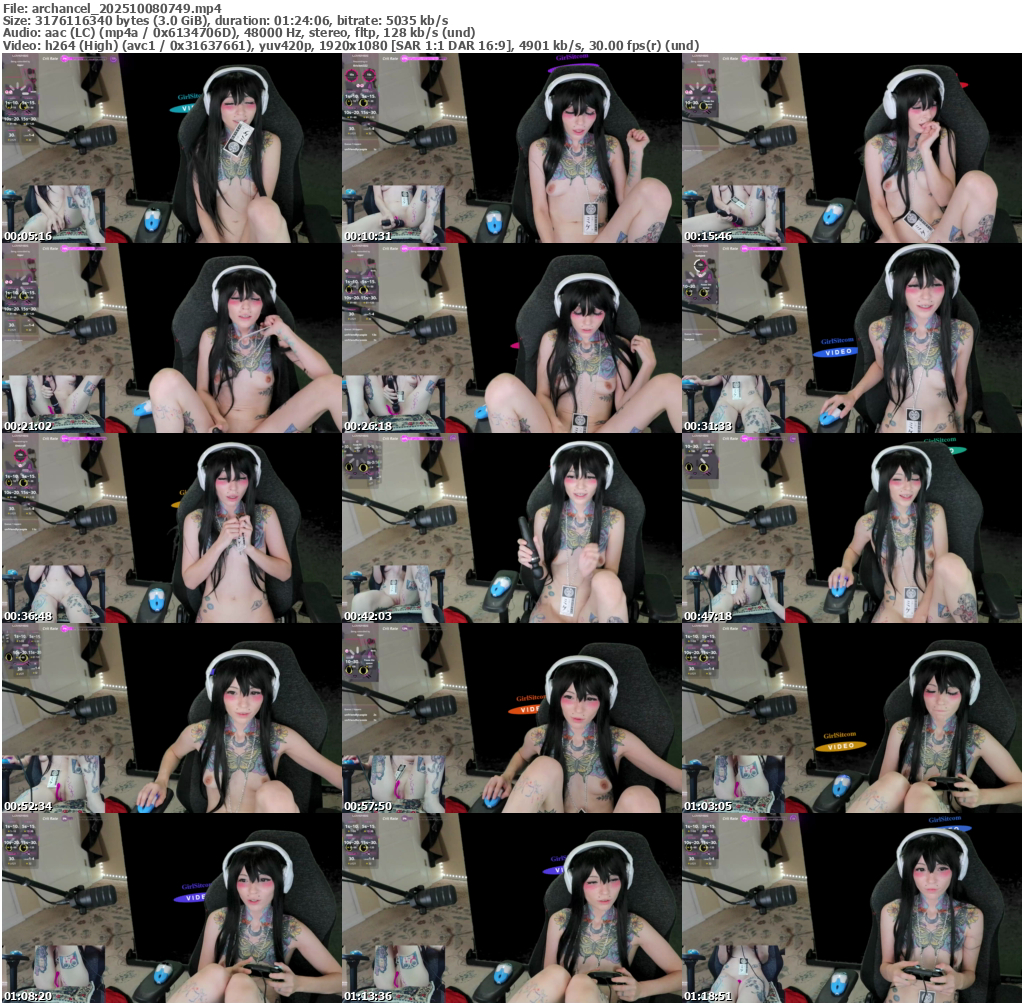
Task: Select the thumbnail stamped 00:05:16
Action: [x=172, y=148]
